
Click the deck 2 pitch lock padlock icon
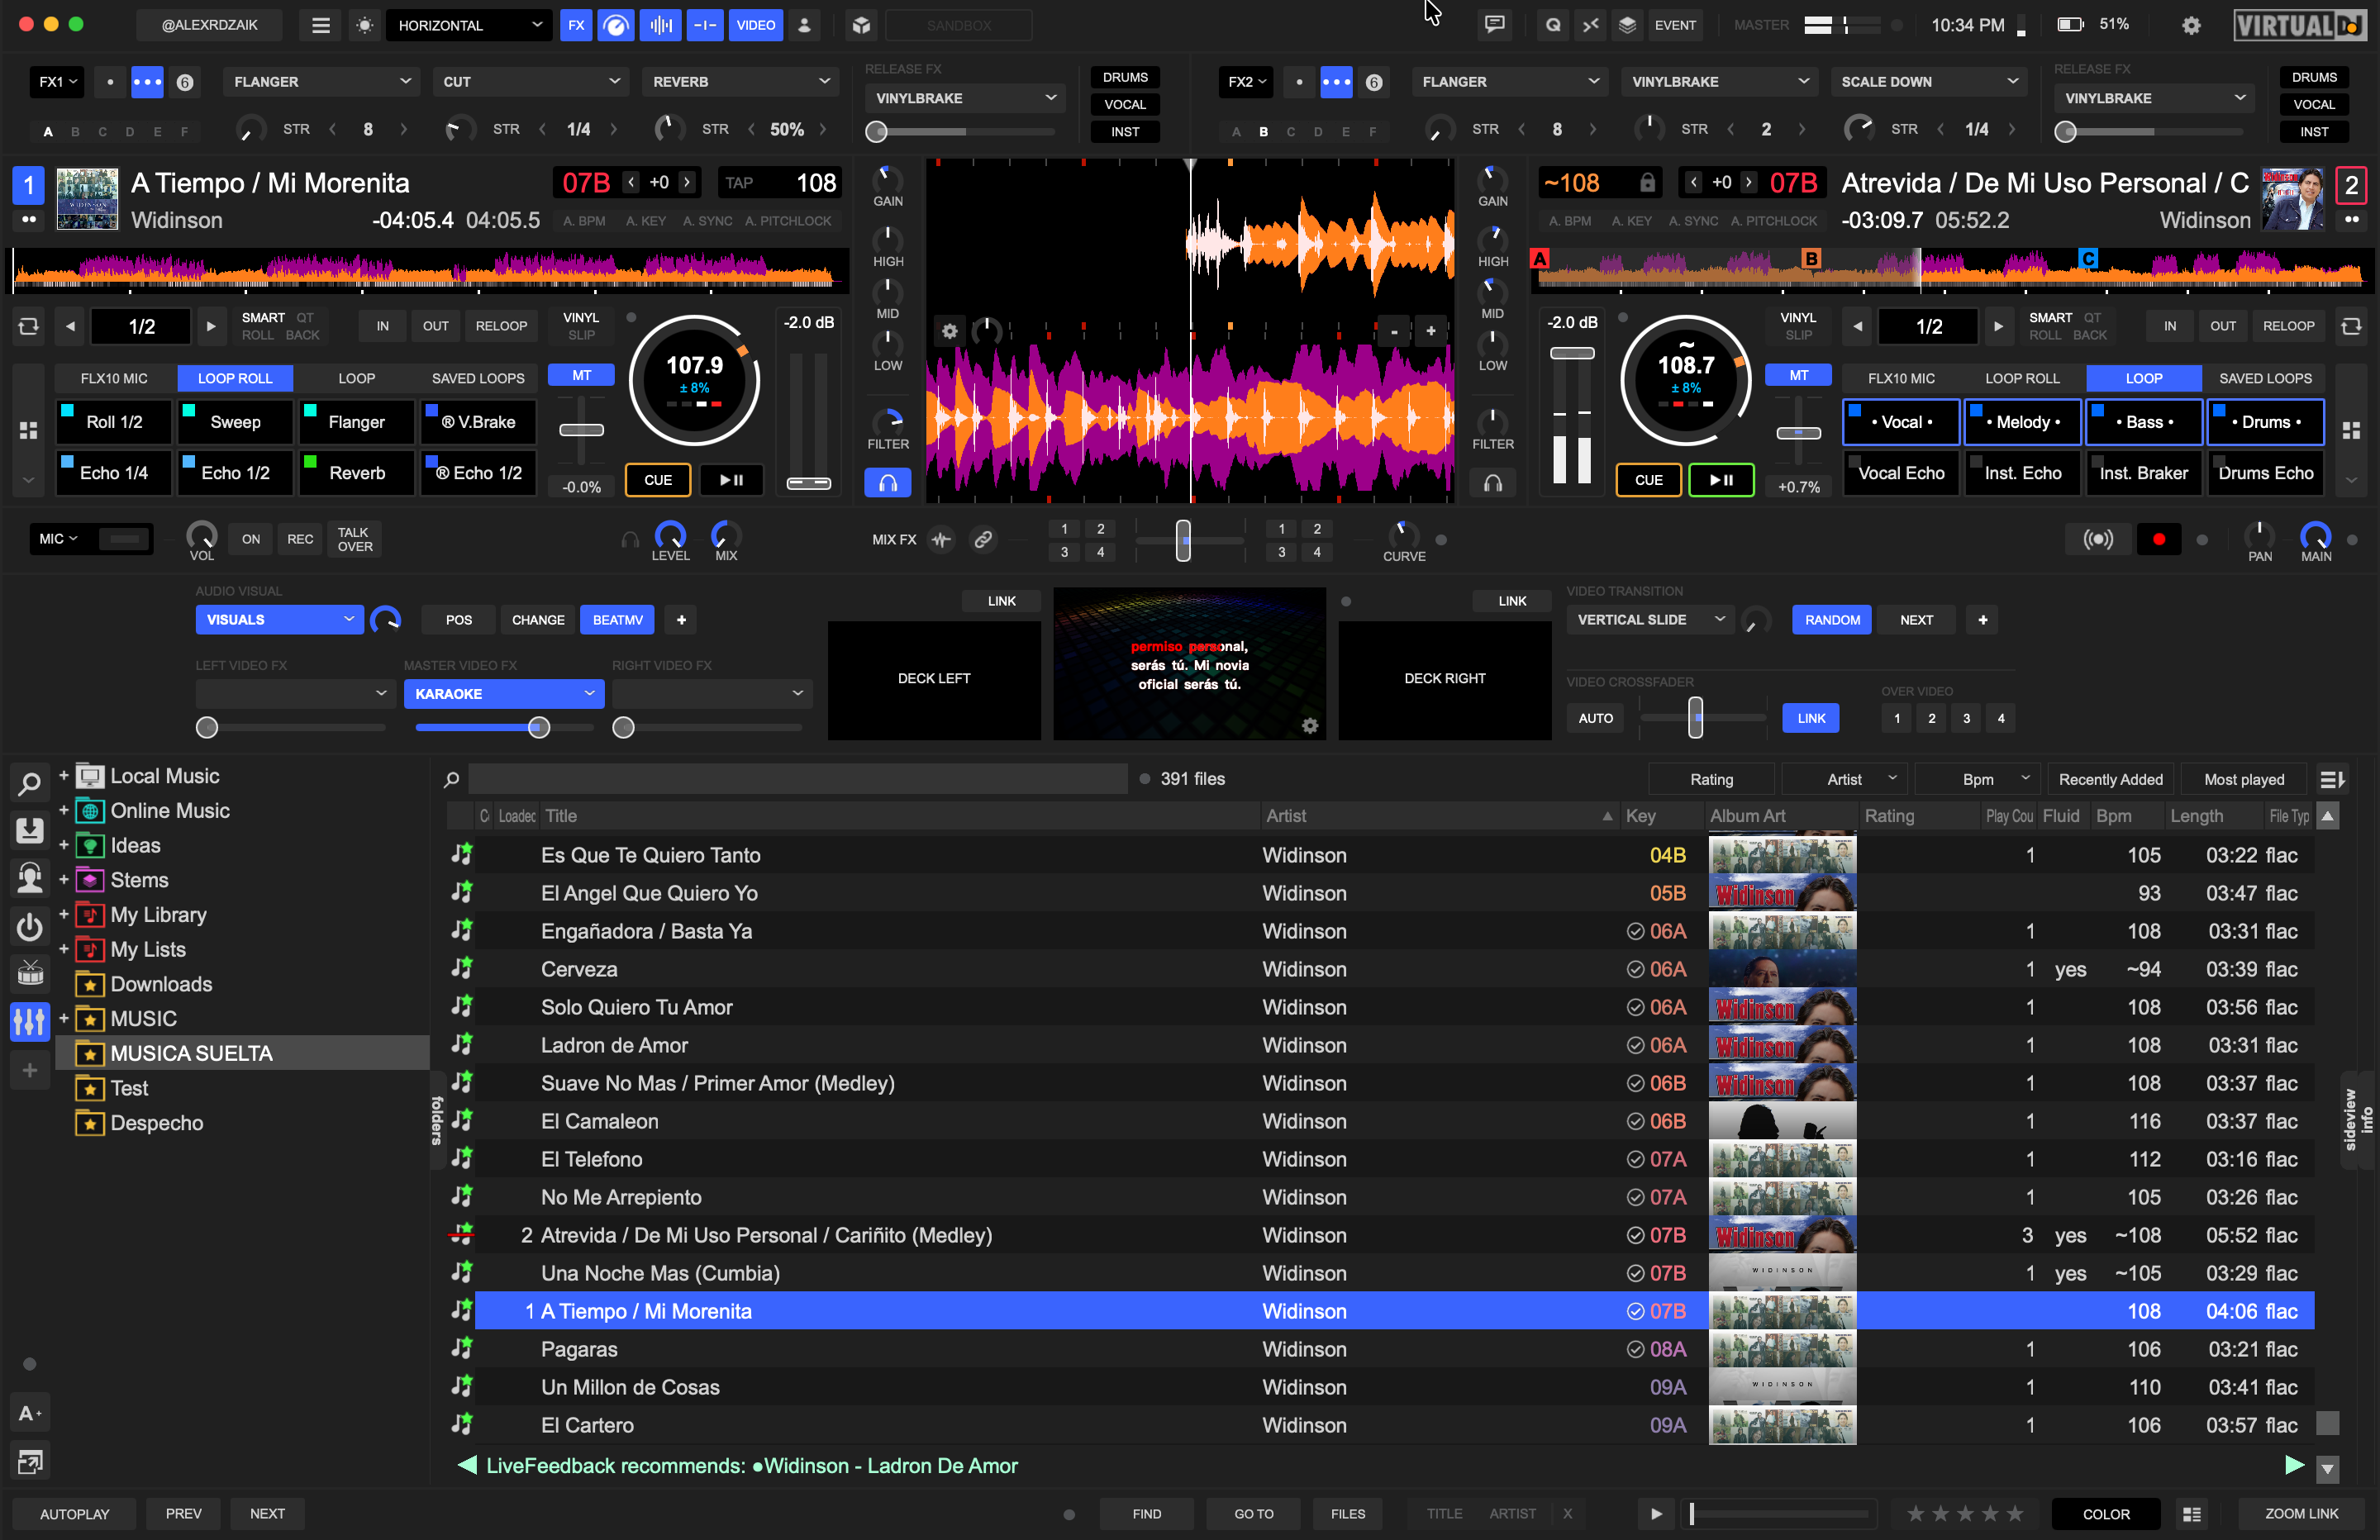coord(1647,182)
